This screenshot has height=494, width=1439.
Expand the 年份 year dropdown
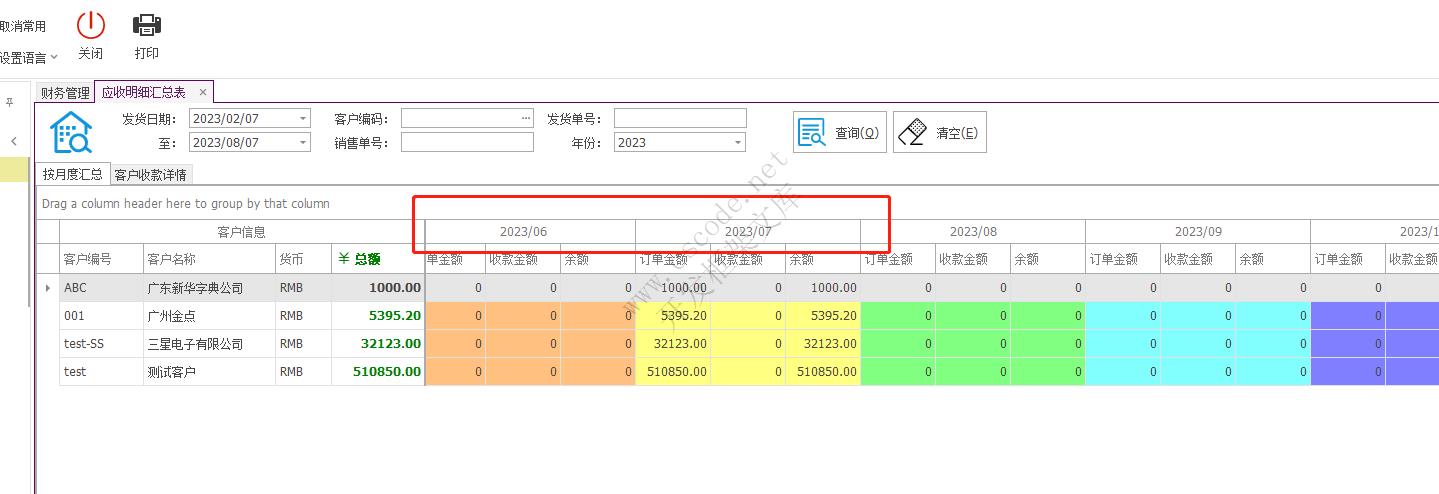pyautogui.click(x=738, y=143)
